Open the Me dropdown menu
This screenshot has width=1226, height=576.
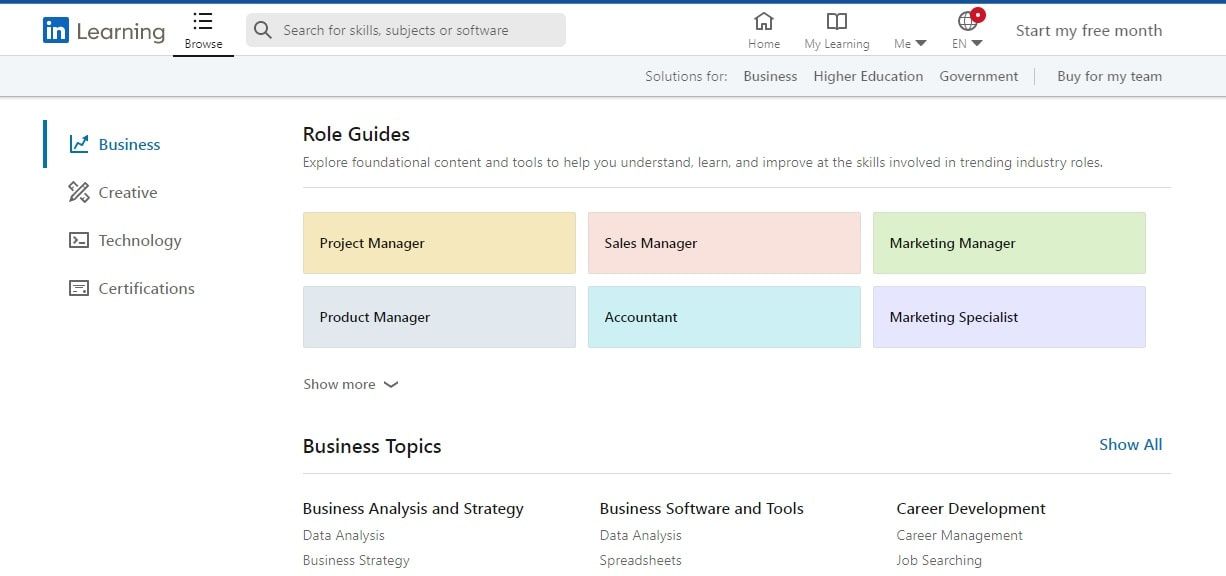pyautogui.click(x=910, y=43)
